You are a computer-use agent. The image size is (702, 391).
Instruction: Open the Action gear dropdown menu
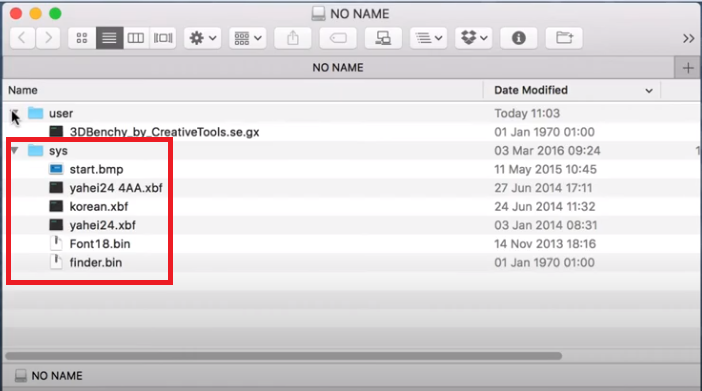[x=202, y=38]
